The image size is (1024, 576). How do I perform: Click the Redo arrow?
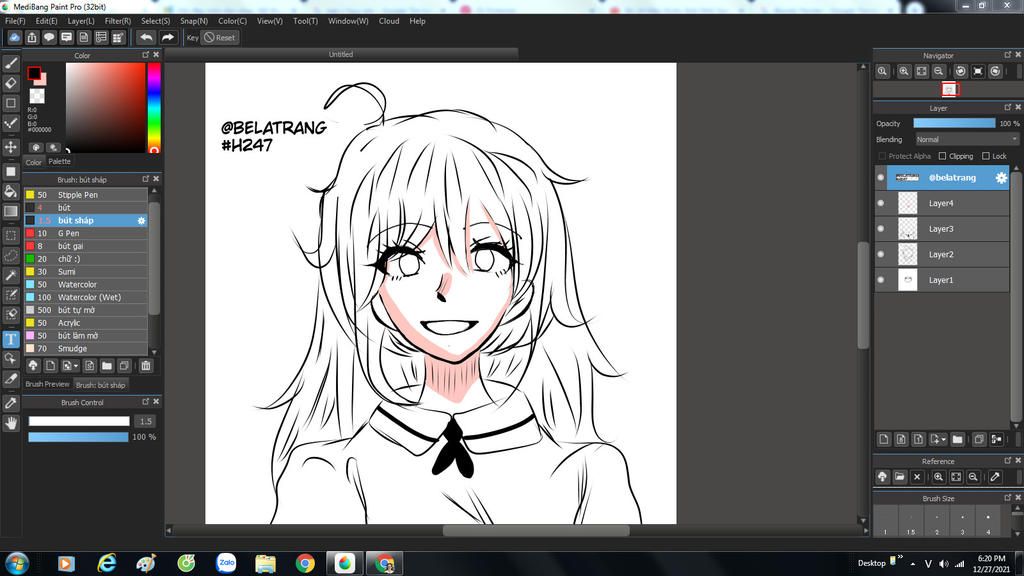pyautogui.click(x=168, y=37)
